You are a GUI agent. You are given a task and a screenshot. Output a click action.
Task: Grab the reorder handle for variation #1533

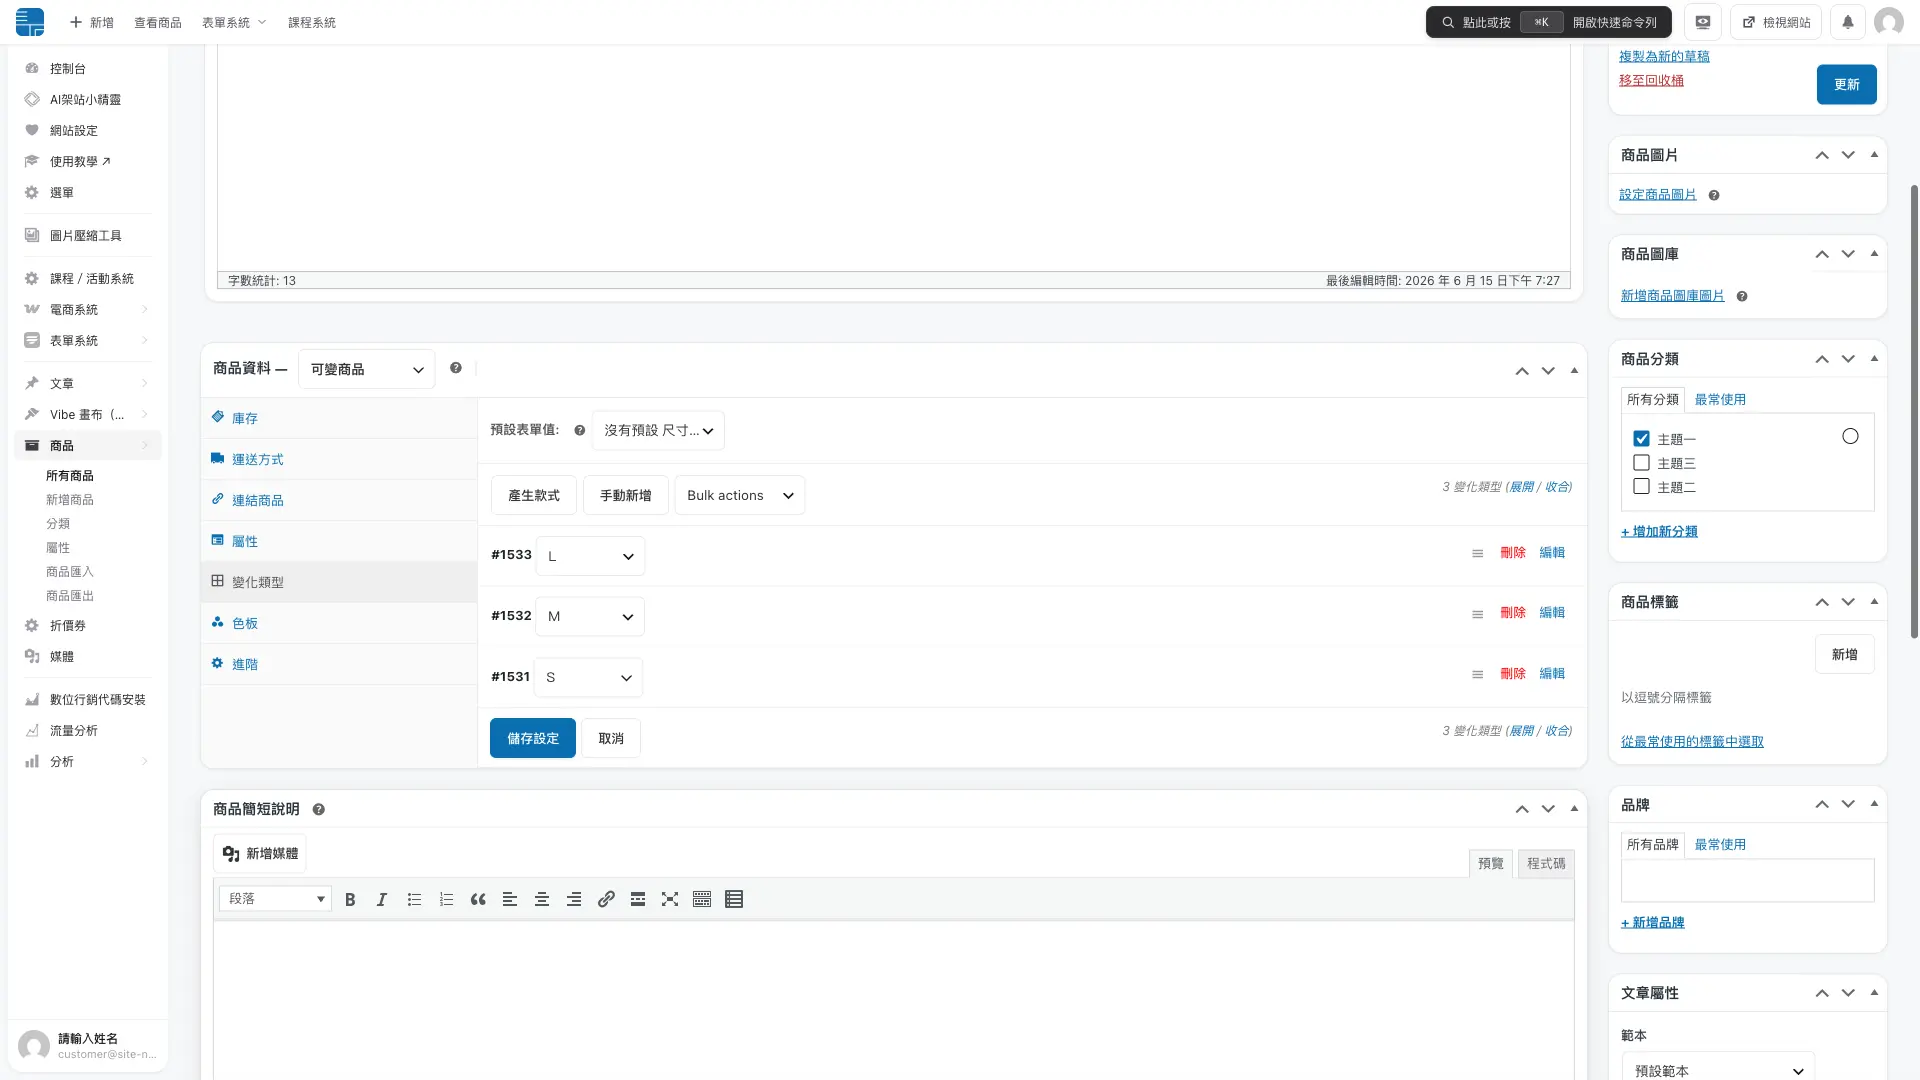tap(1477, 553)
